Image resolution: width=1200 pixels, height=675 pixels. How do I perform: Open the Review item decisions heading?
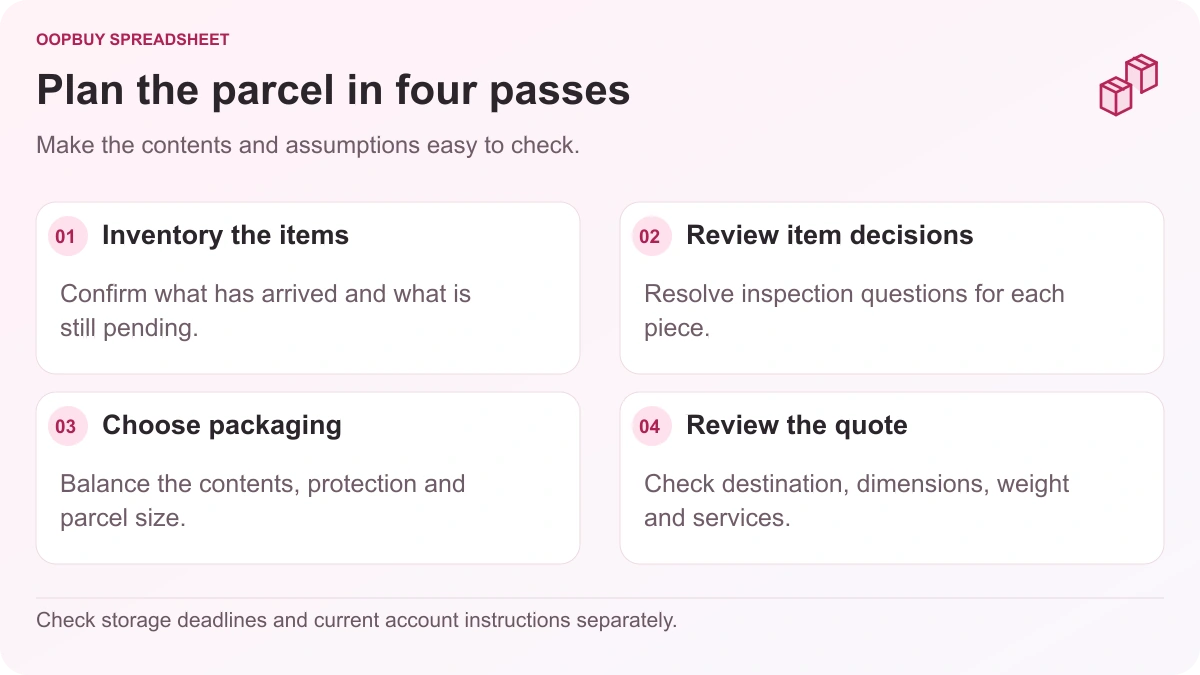click(x=829, y=235)
